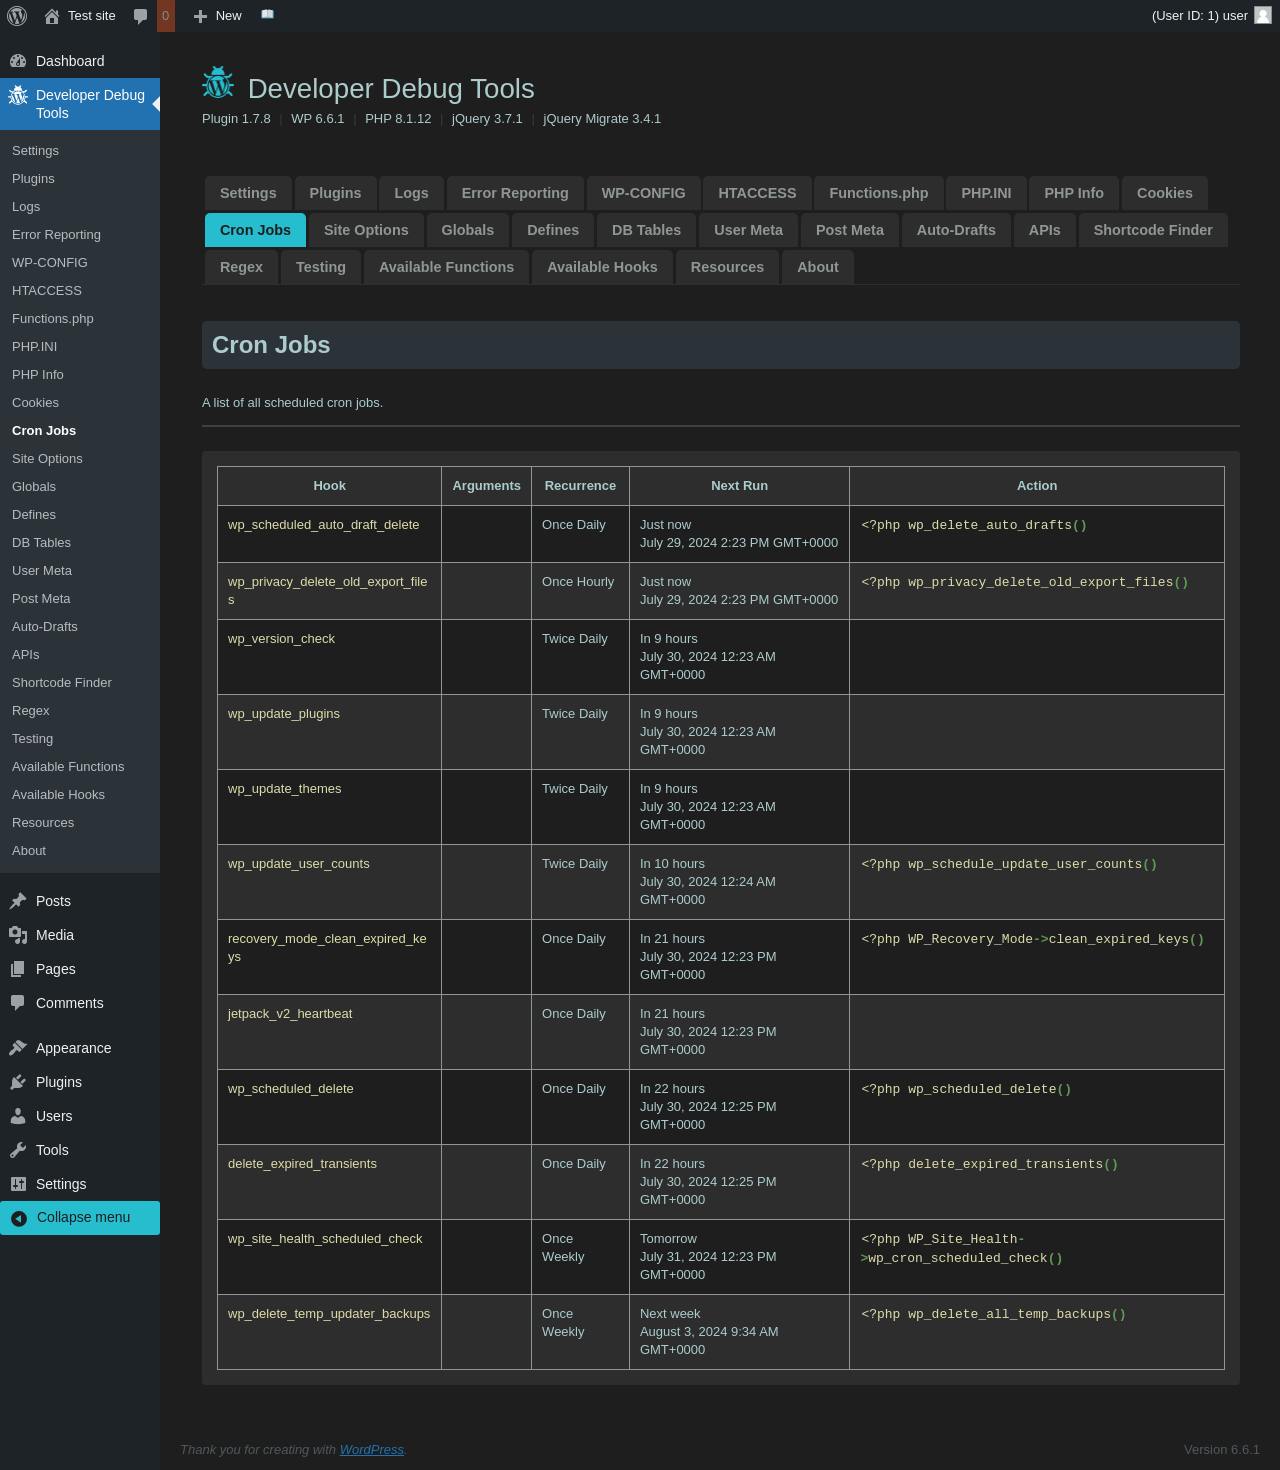Viewport: 1280px width, 1470px height.
Task: Click the user avatar in top right
Action: [1263, 15]
